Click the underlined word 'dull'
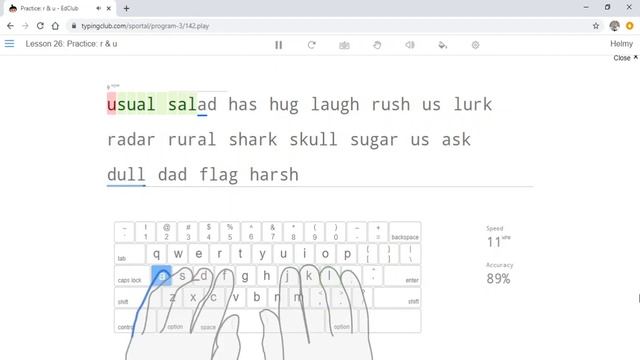Screen dimensions: 640x360 coord(126,175)
